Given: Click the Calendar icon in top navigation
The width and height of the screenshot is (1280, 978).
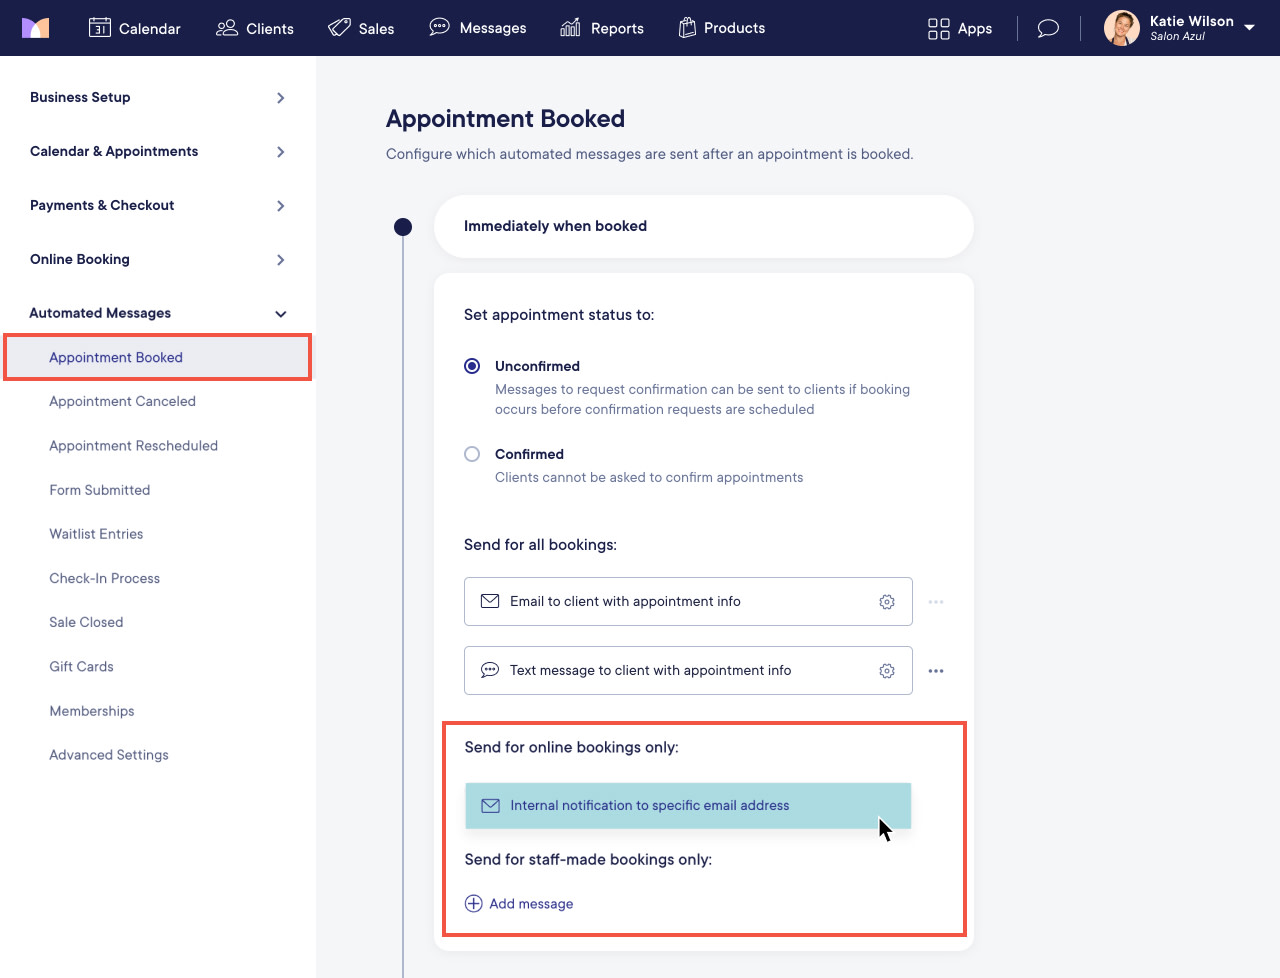Looking at the screenshot, I should 100,28.
